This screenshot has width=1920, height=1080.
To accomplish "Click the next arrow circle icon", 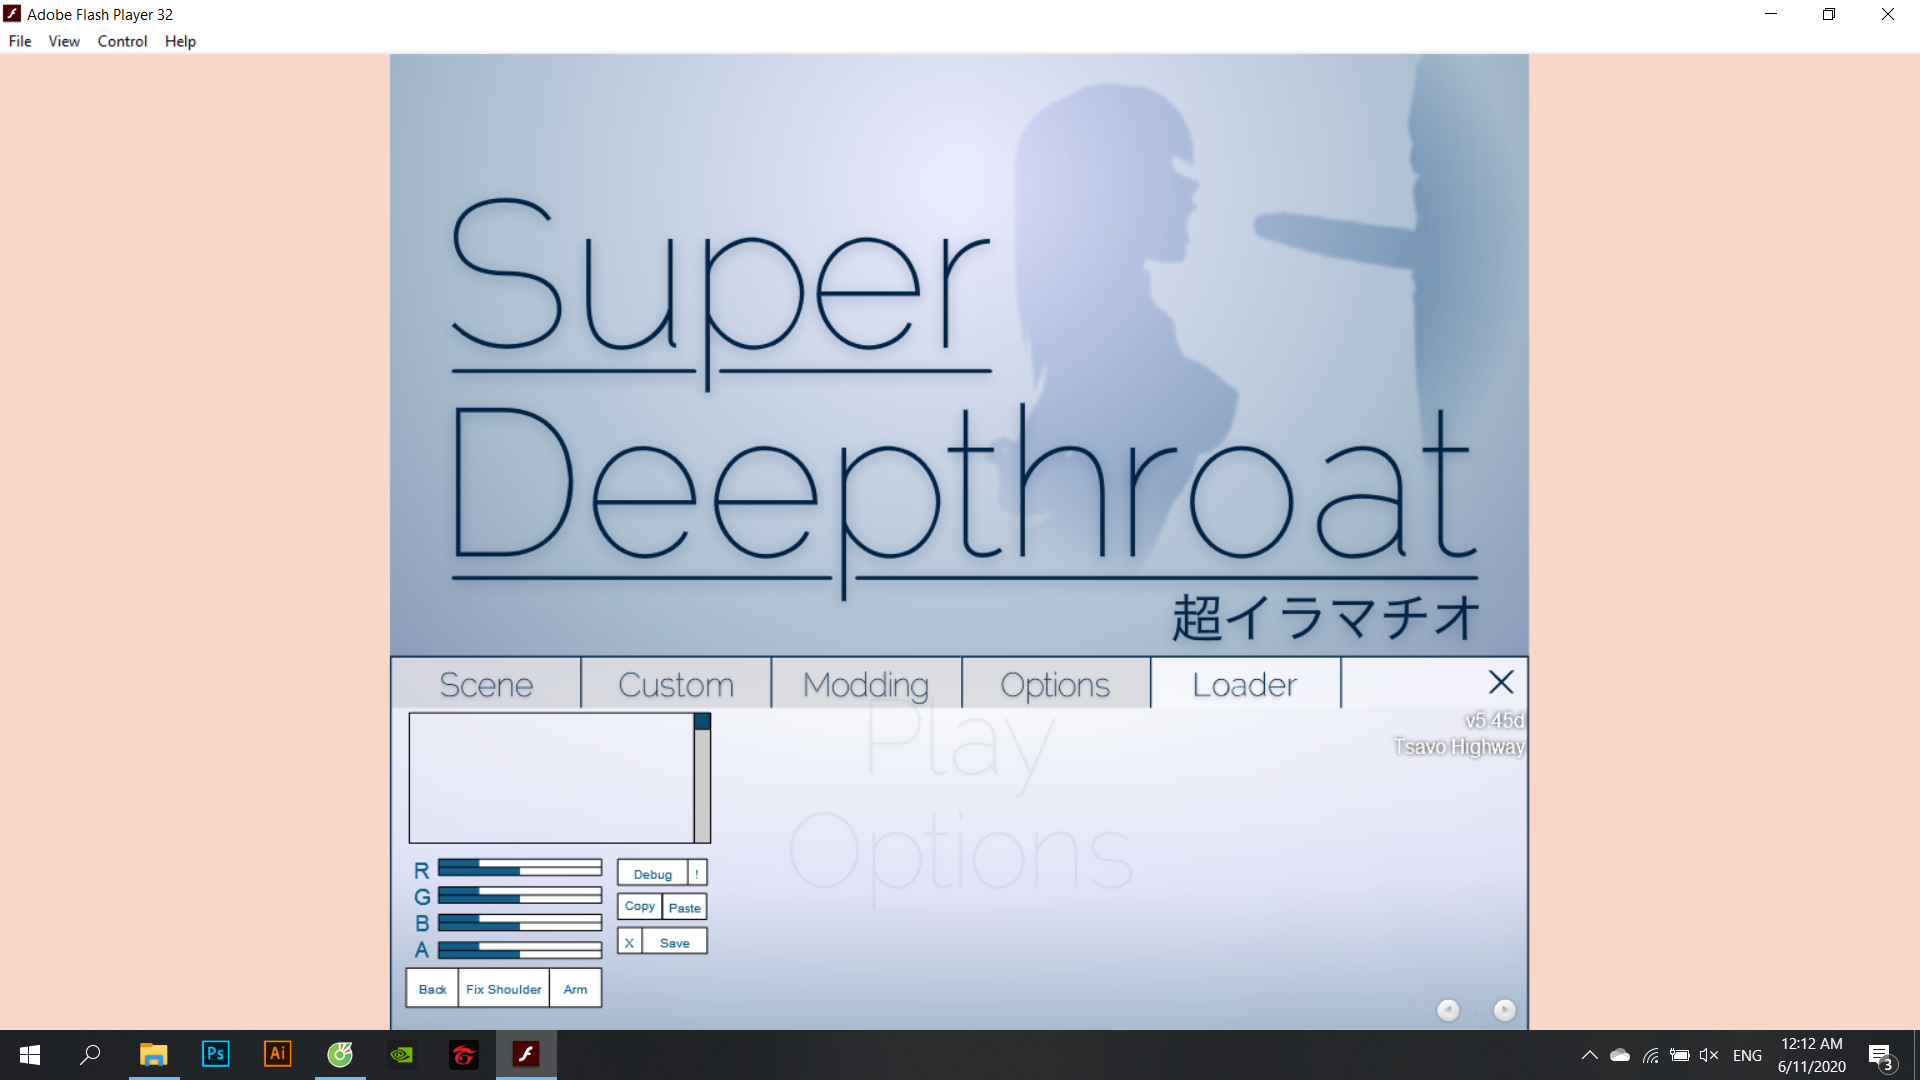I will [1504, 1010].
